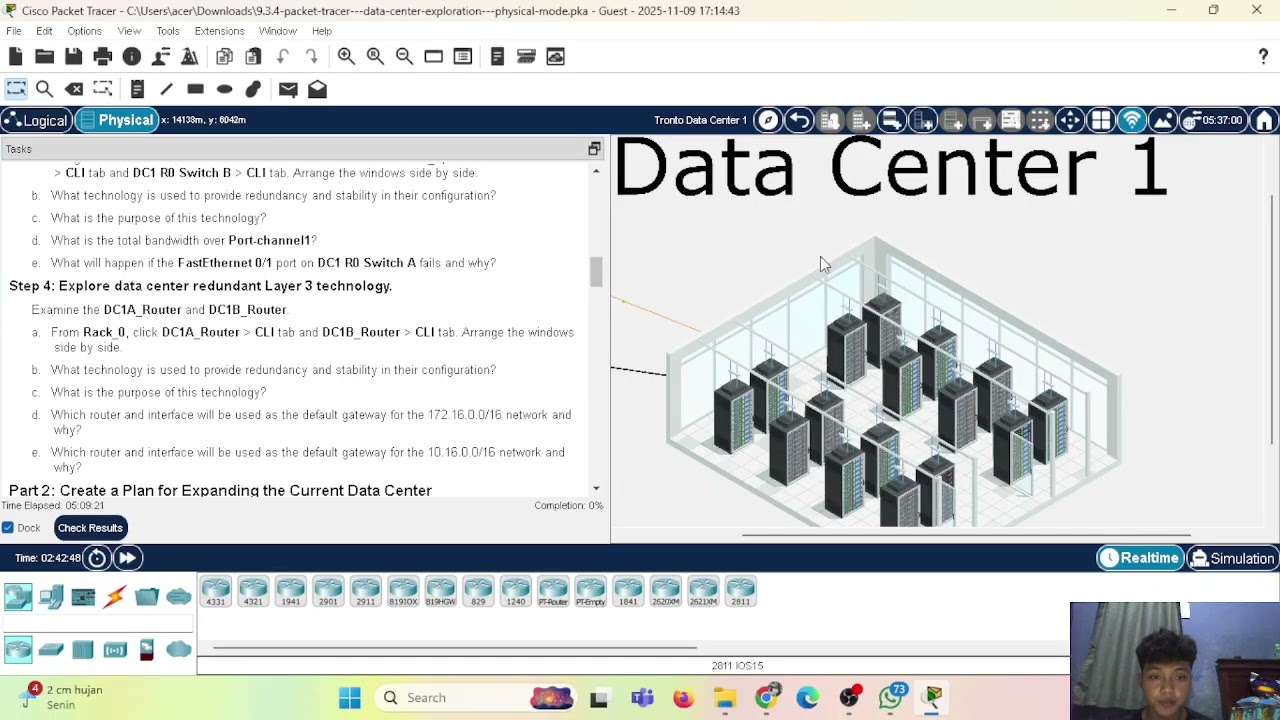Open the Extensions menu
The width and height of the screenshot is (1280, 720).
tap(219, 31)
